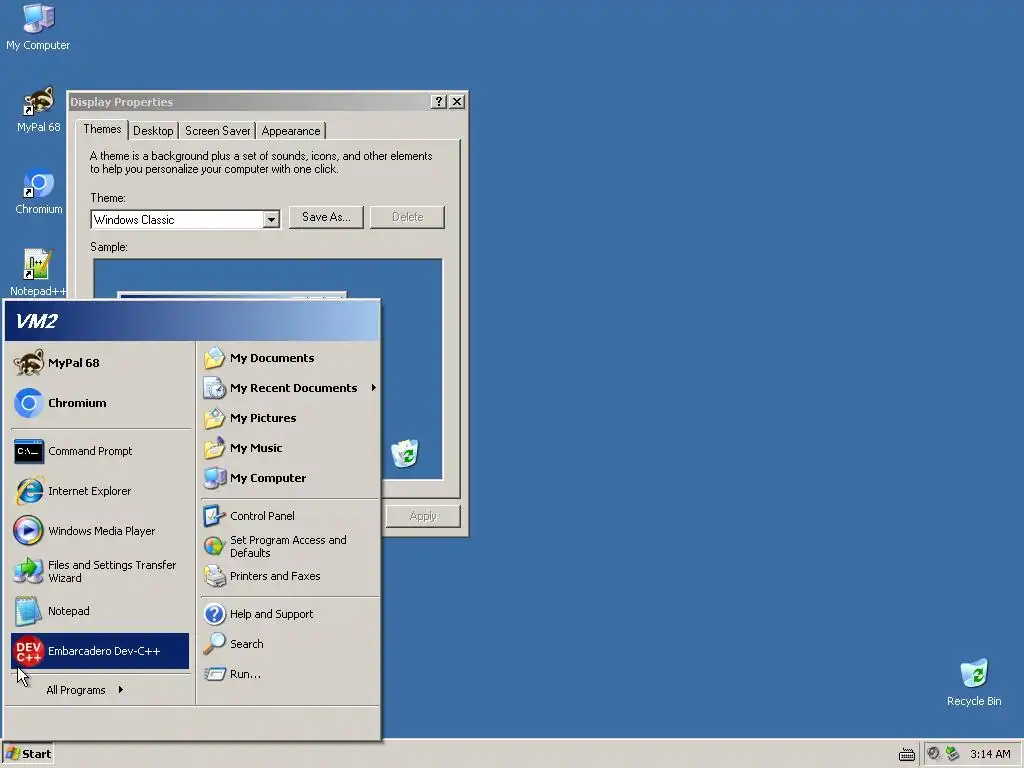This screenshot has height=768, width=1024.
Task: Click the Display Properties help button
Action: point(439,102)
